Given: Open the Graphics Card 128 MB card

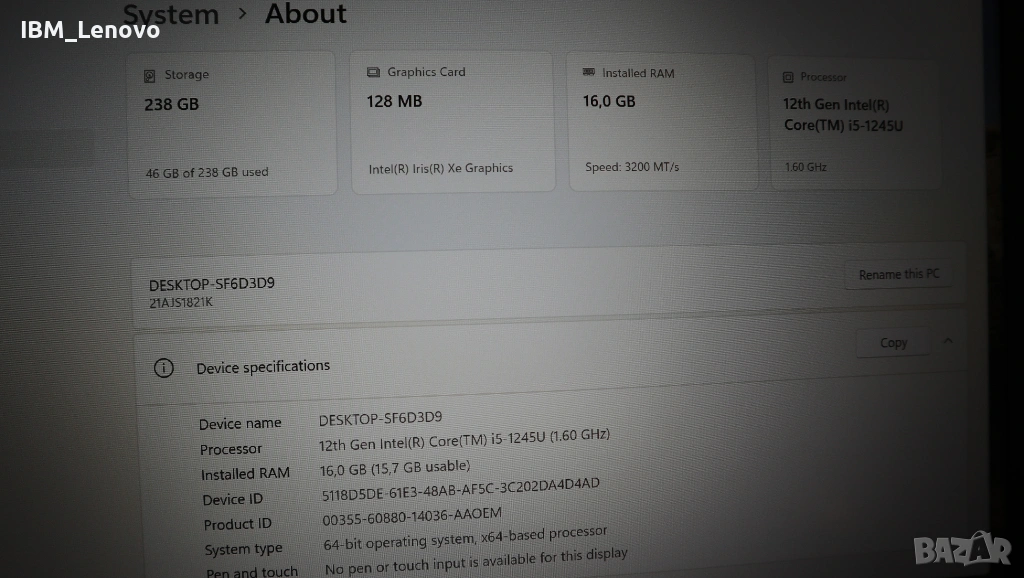Looking at the screenshot, I should pos(452,121).
